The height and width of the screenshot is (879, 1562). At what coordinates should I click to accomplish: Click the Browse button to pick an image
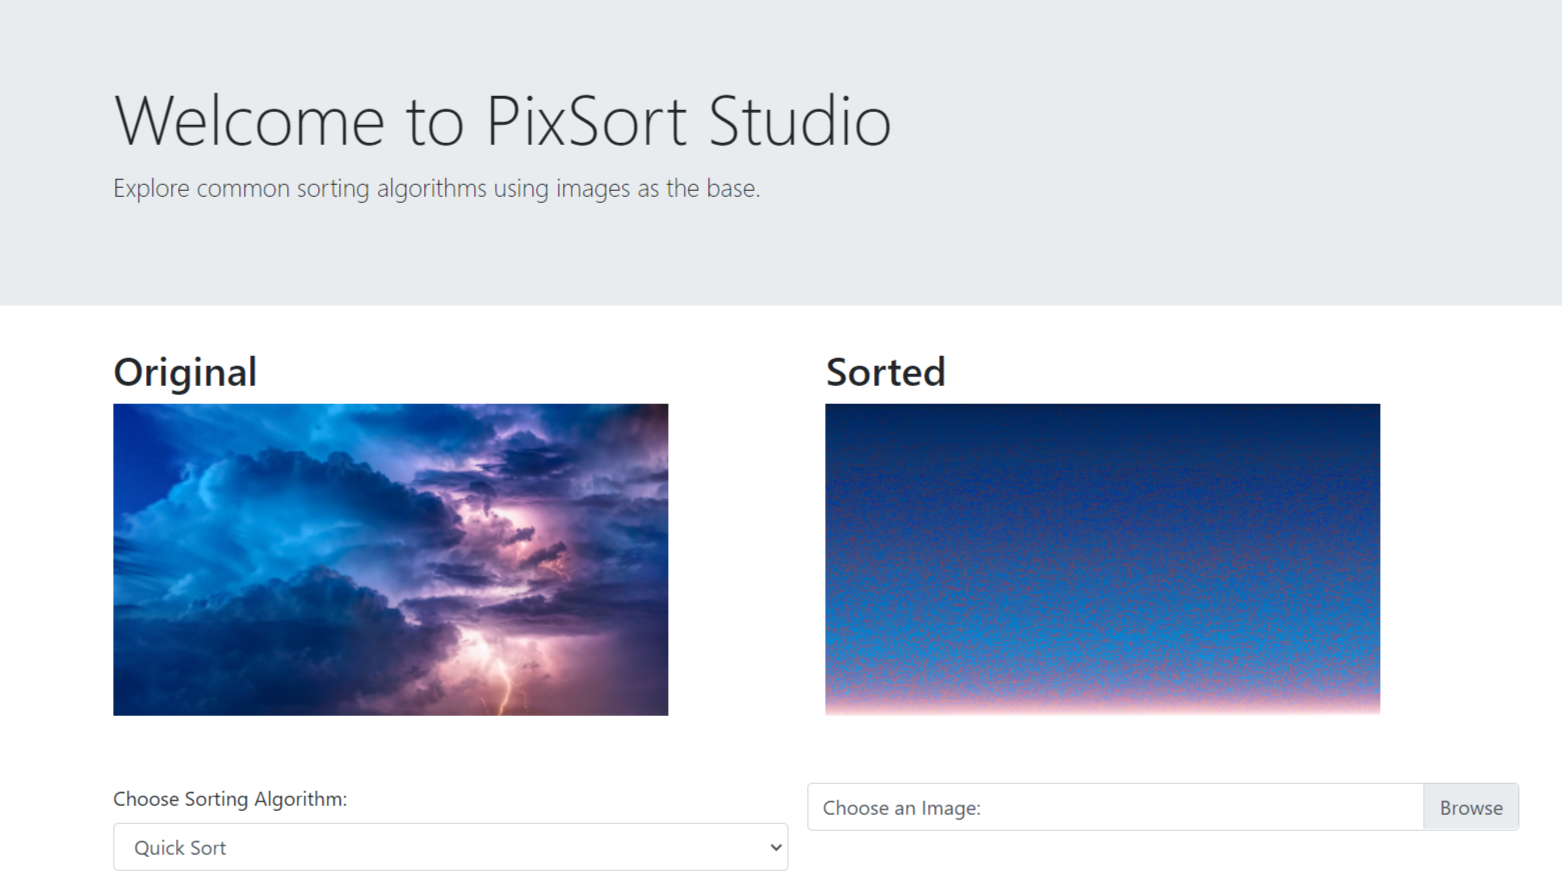[x=1470, y=807]
